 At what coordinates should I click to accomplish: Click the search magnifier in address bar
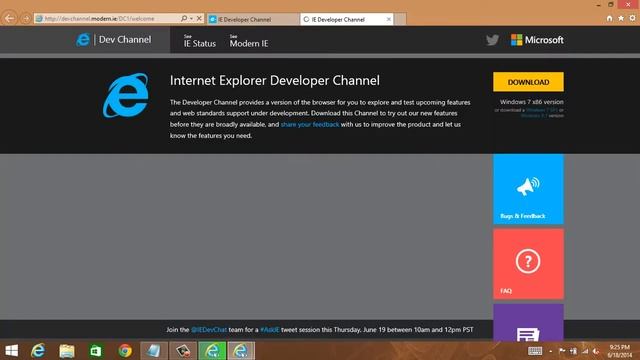[x=184, y=18]
